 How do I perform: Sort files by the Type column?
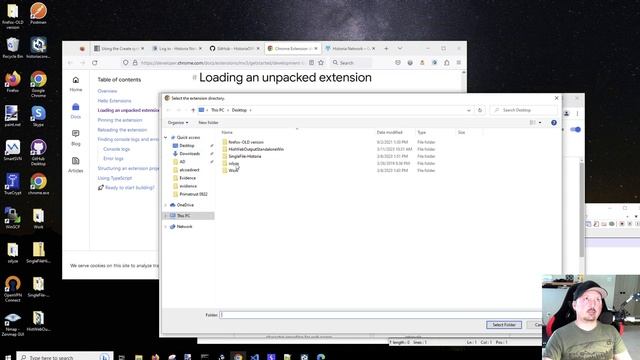422,132
